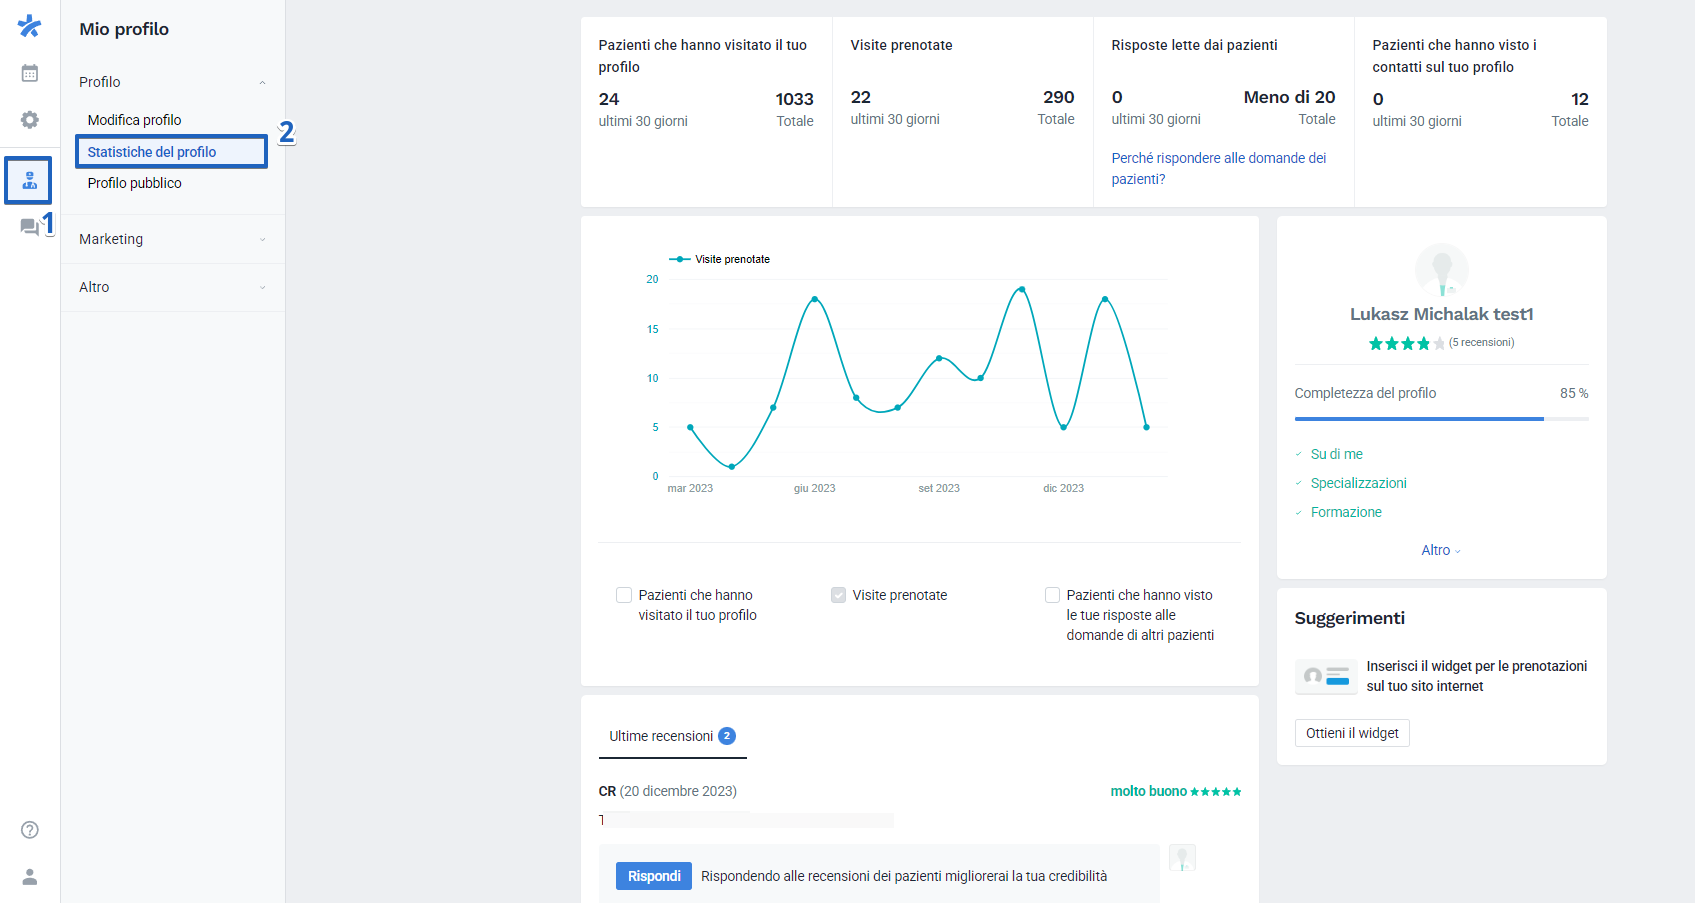Open the settings gear icon

(x=30, y=120)
